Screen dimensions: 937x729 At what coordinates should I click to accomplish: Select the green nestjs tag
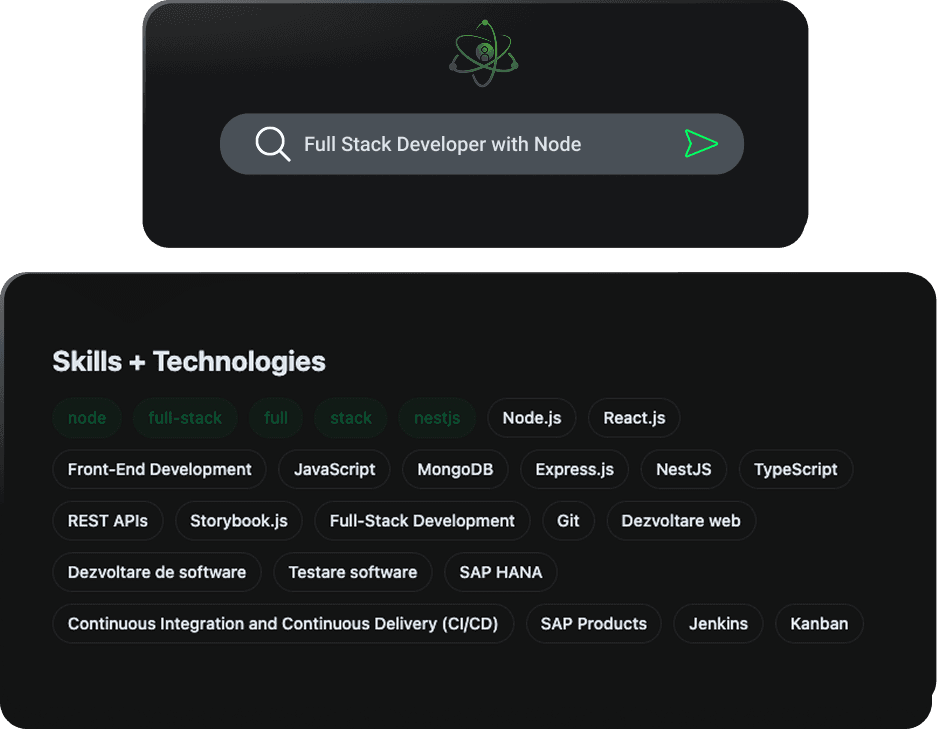[x=437, y=418]
